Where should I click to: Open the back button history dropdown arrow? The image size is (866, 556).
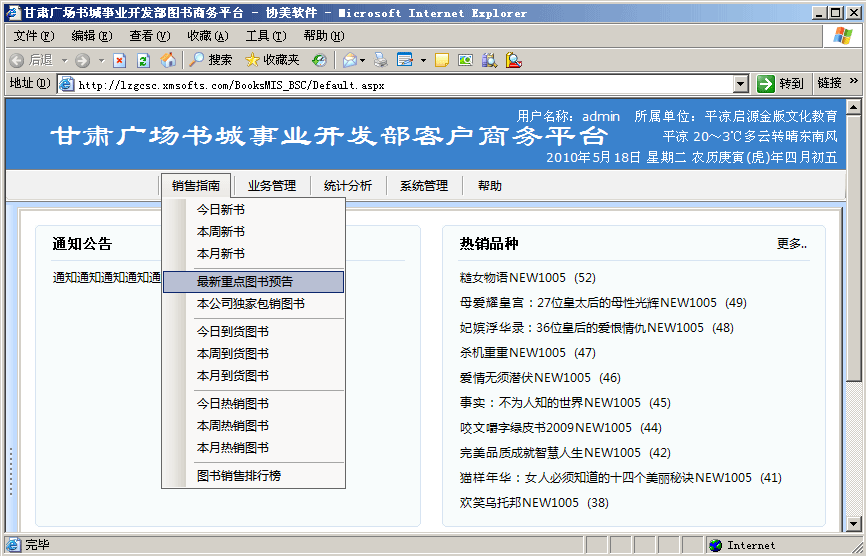click(x=62, y=61)
